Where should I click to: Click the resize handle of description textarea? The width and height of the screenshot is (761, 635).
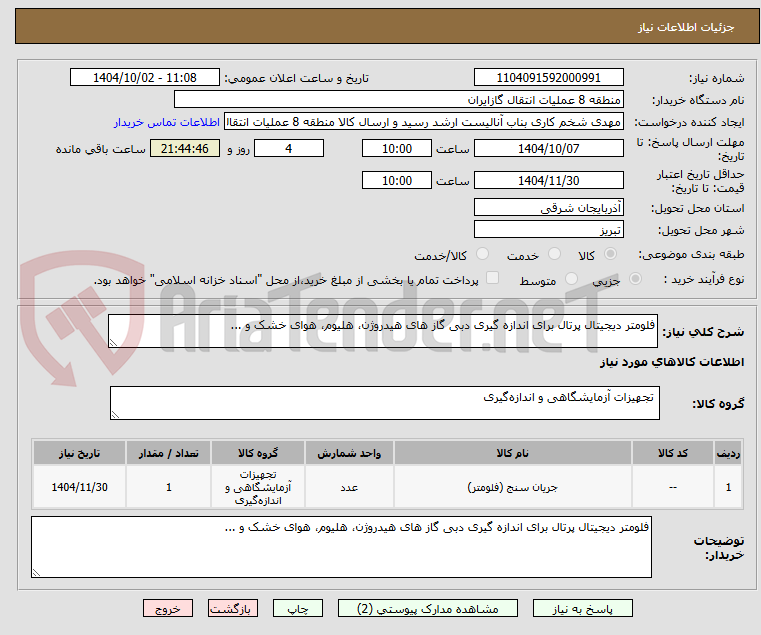113,343
